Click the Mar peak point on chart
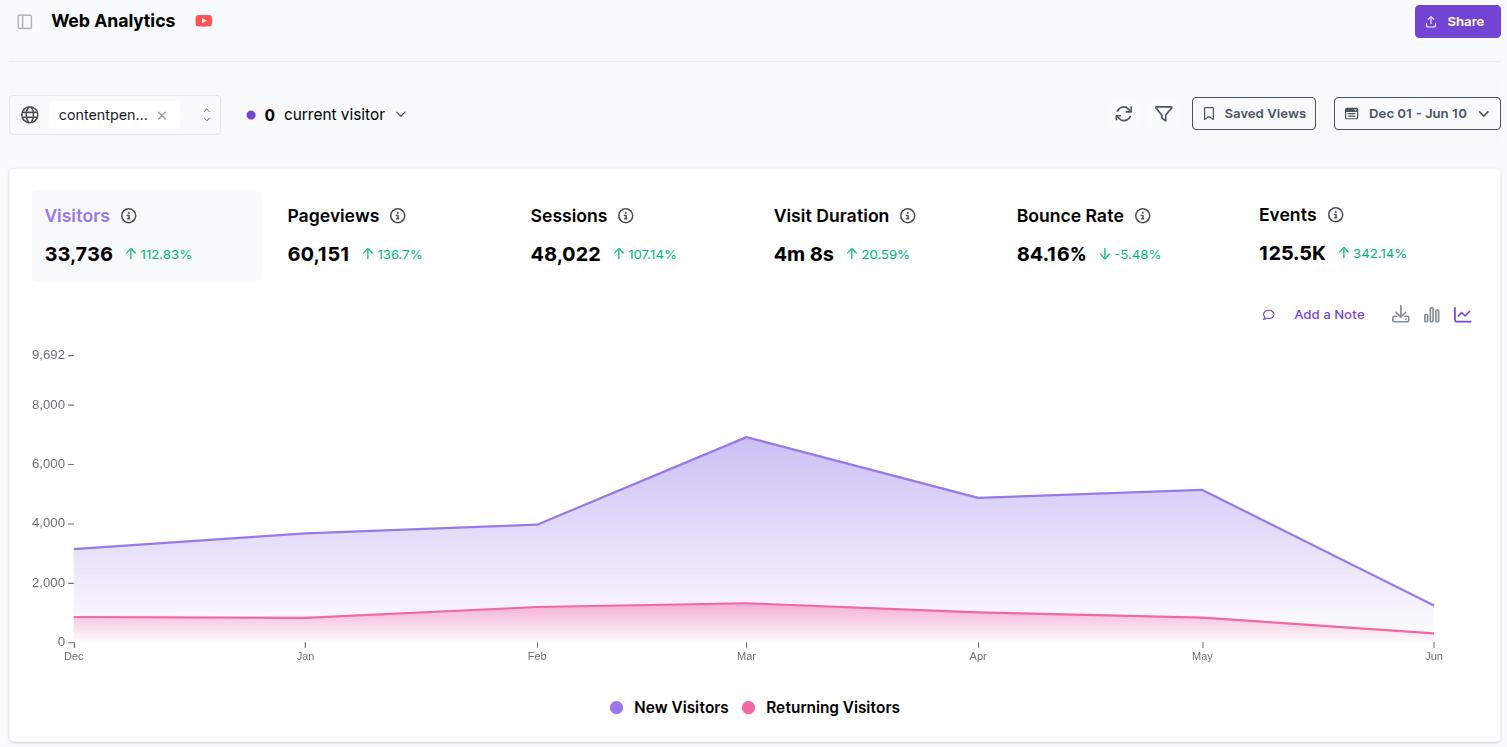The width and height of the screenshot is (1507, 747). click(746, 437)
